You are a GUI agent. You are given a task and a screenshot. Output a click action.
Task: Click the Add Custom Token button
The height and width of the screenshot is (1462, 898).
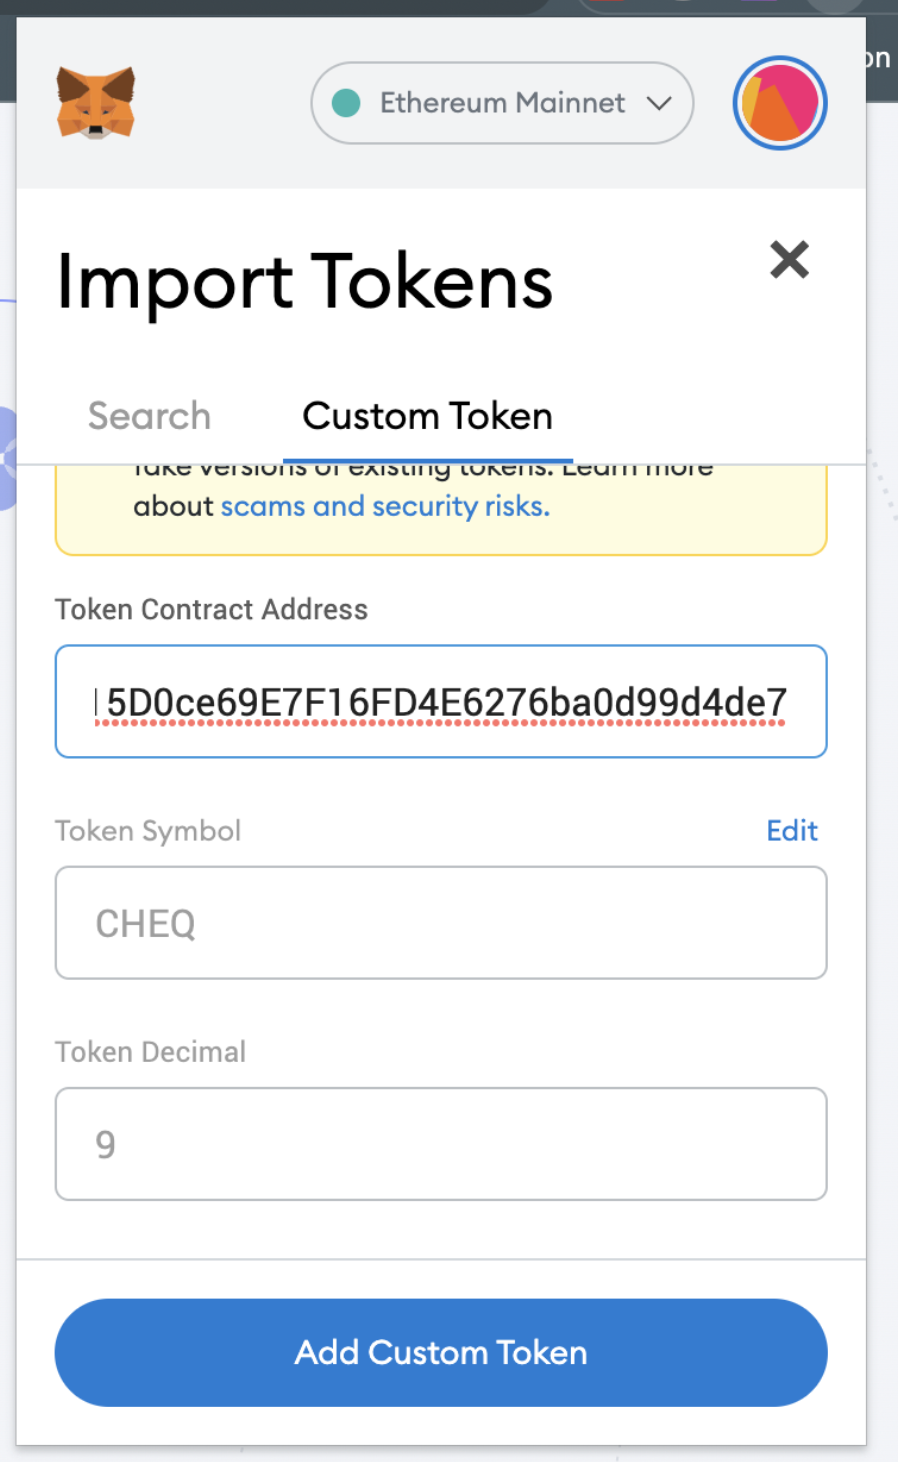(441, 1352)
